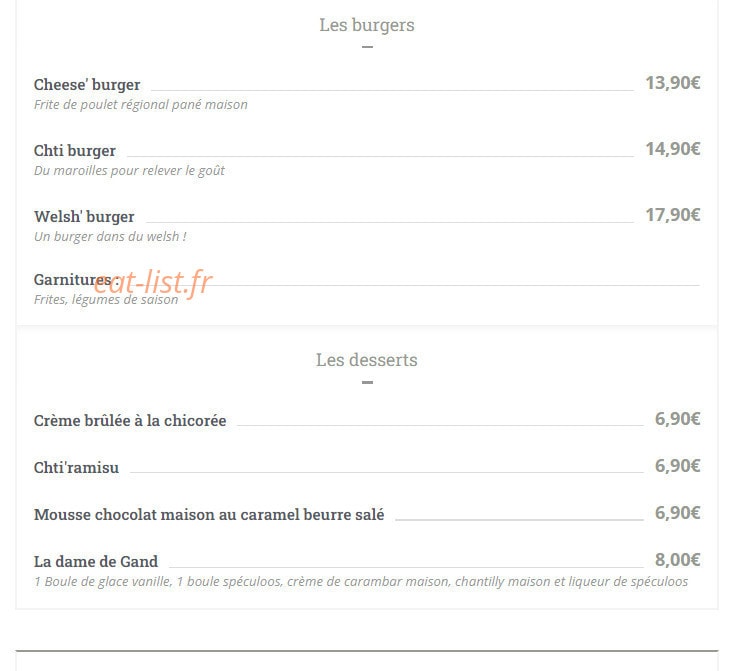Click the 'Du maroilles pour relever le goût' text
Screen dimensions: 751x671
pyautogui.click(x=129, y=171)
